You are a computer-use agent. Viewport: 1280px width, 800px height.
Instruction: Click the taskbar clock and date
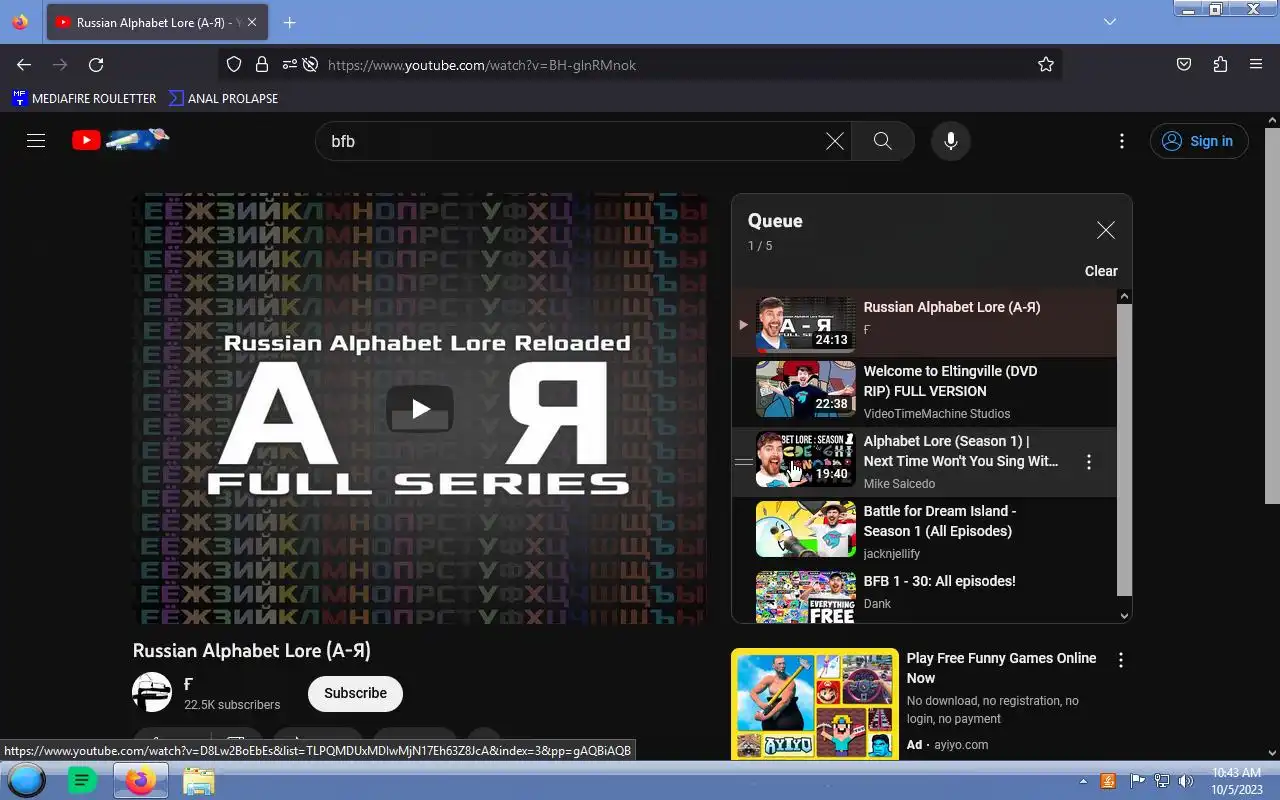1236,781
